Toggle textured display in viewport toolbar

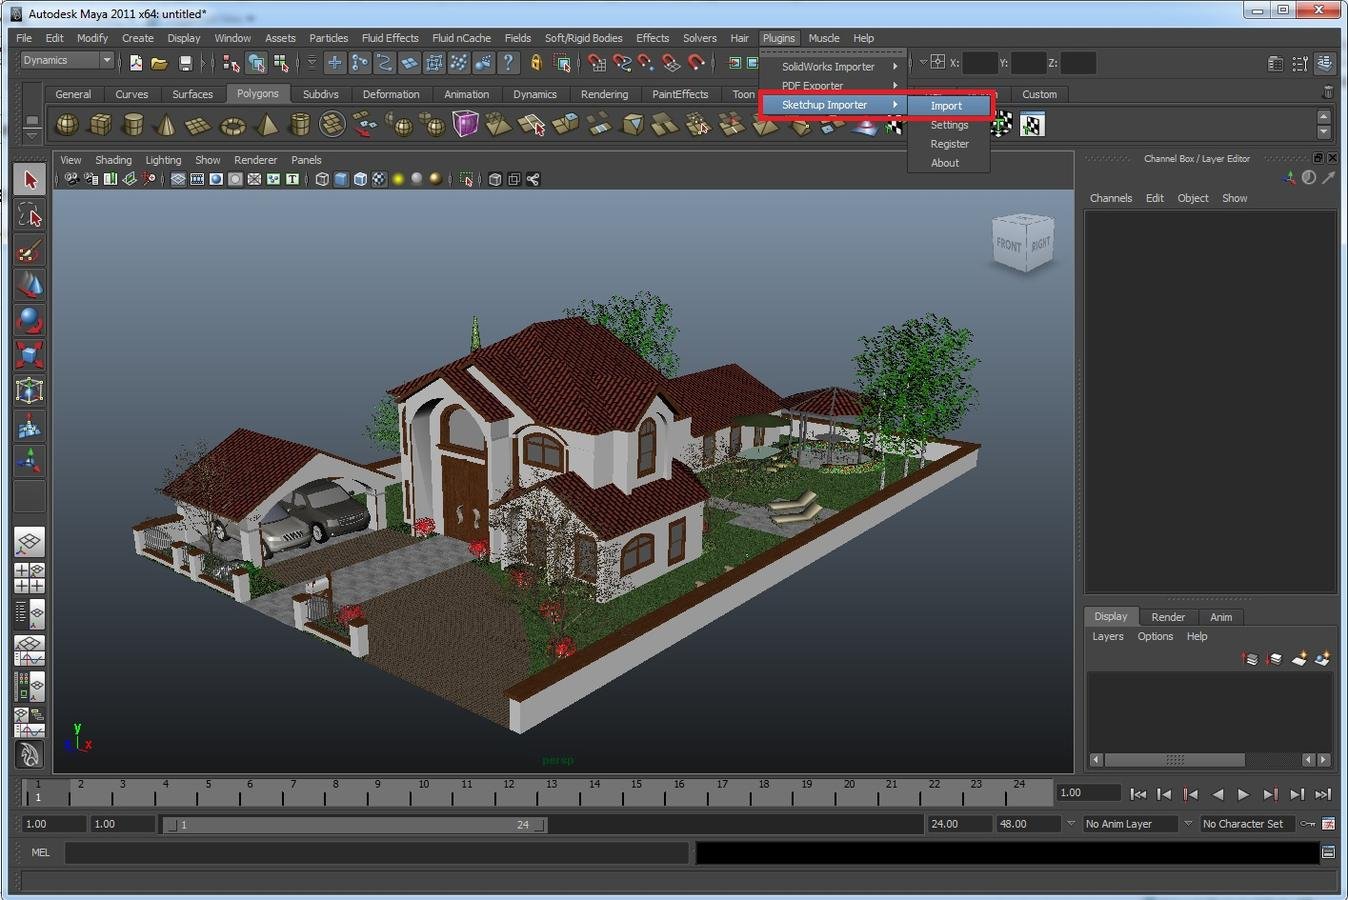tap(379, 180)
